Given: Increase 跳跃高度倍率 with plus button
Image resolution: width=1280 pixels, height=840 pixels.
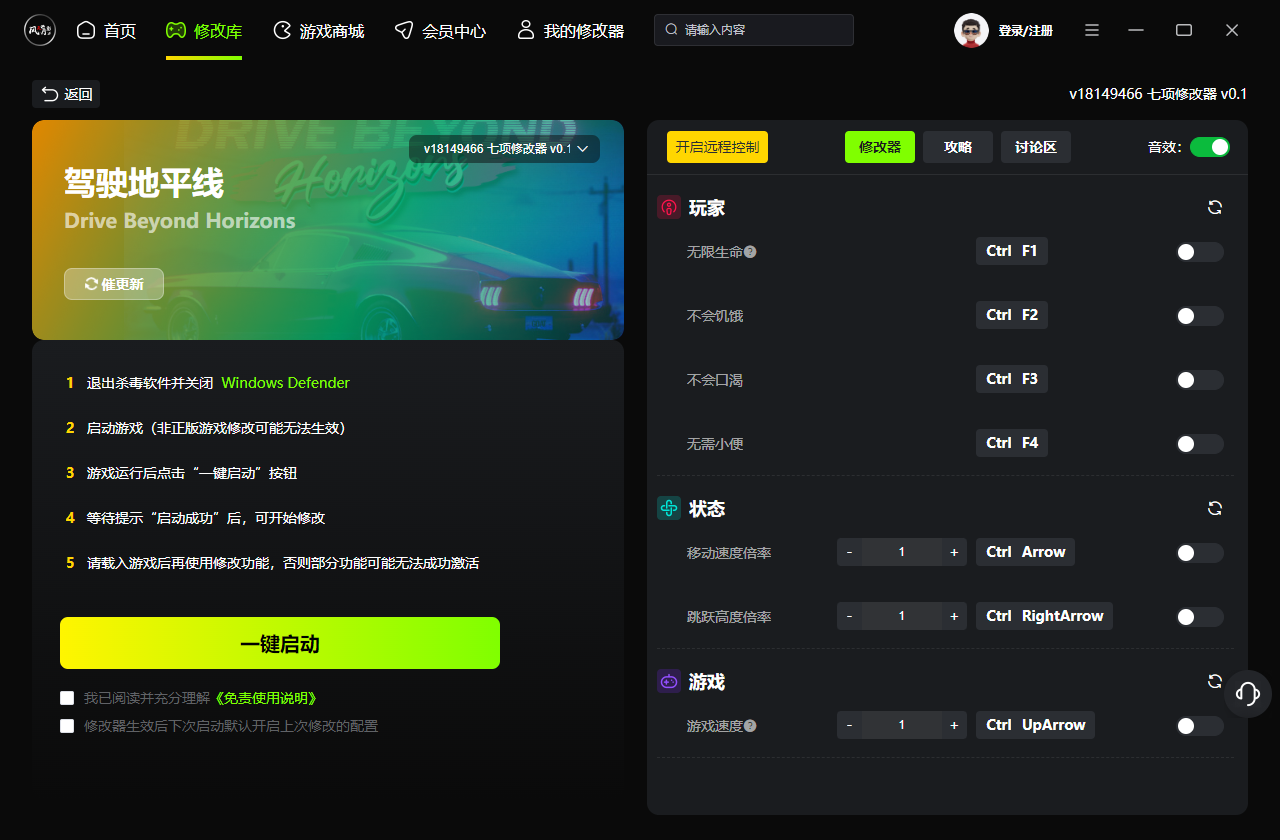Looking at the screenshot, I should point(954,616).
